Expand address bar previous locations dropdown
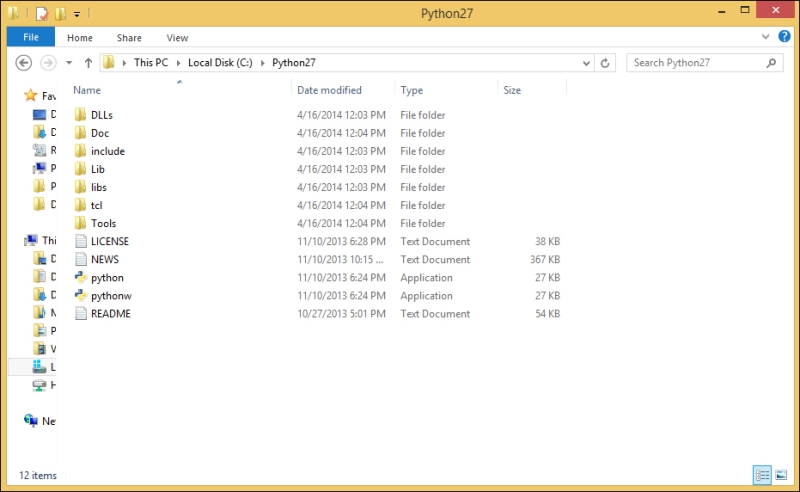 [586, 63]
